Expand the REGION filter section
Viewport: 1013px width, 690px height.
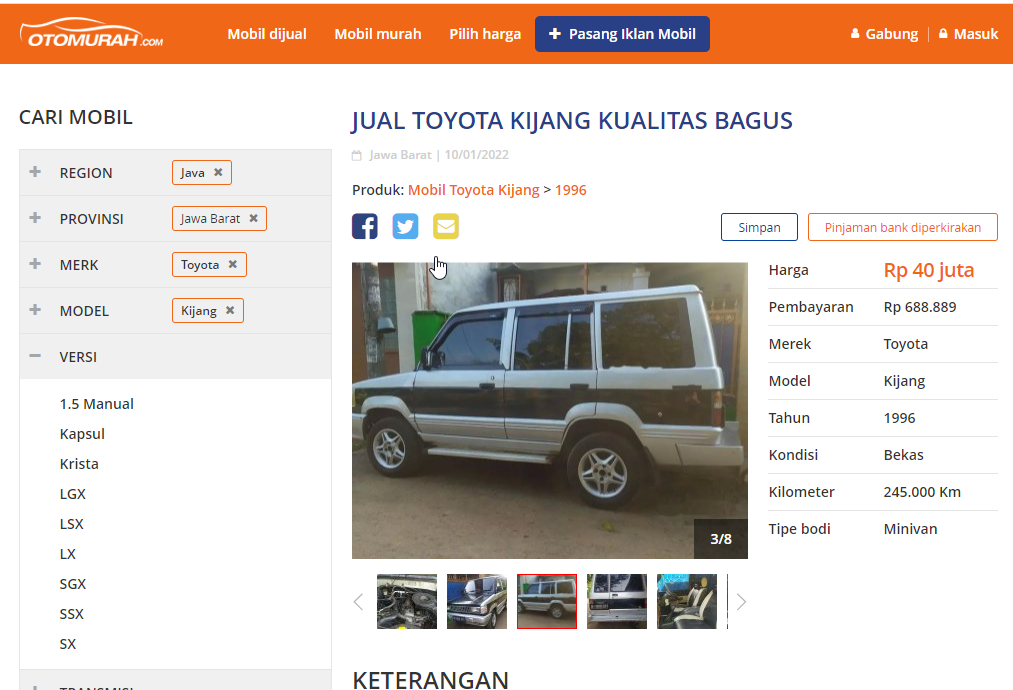[x=35, y=172]
